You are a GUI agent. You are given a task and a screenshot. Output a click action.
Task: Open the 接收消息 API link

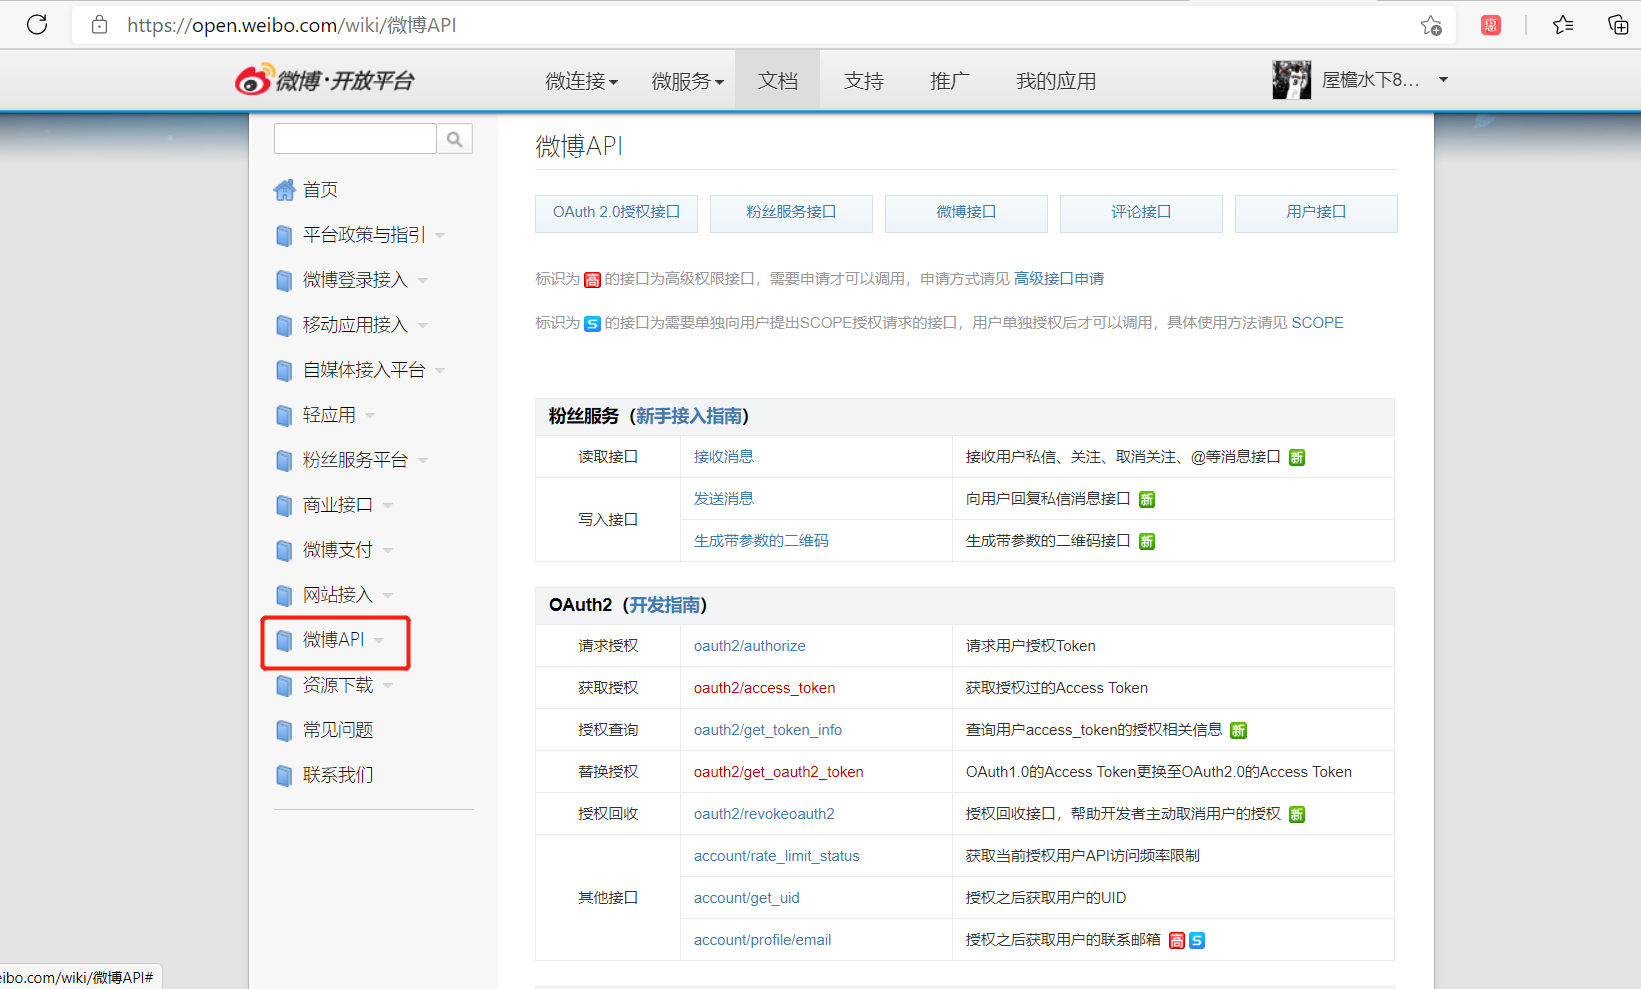point(724,457)
